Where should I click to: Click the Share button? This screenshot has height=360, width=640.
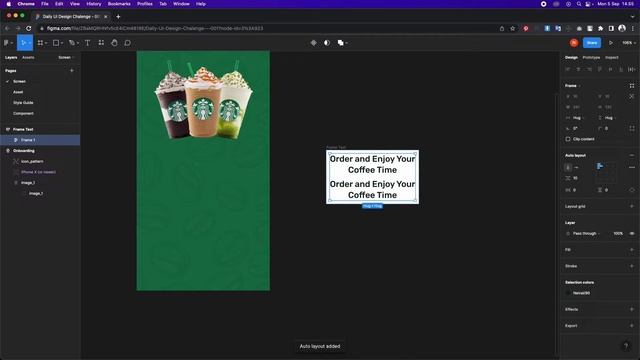tap(592, 43)
